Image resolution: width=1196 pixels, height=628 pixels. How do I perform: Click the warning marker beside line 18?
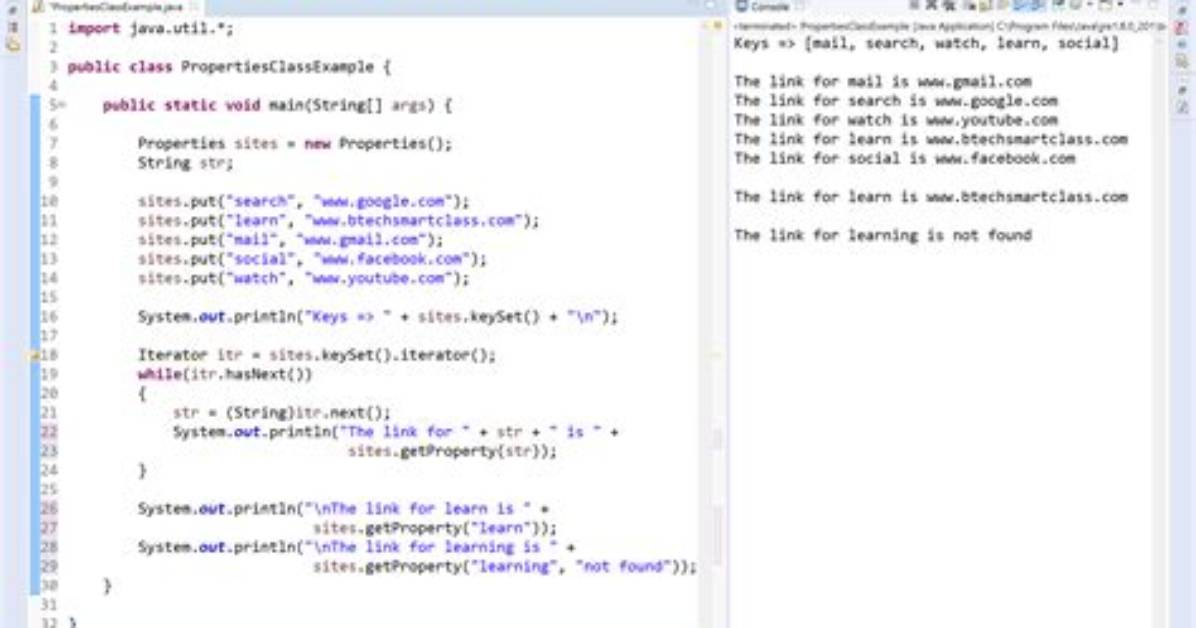coord(34,355)
